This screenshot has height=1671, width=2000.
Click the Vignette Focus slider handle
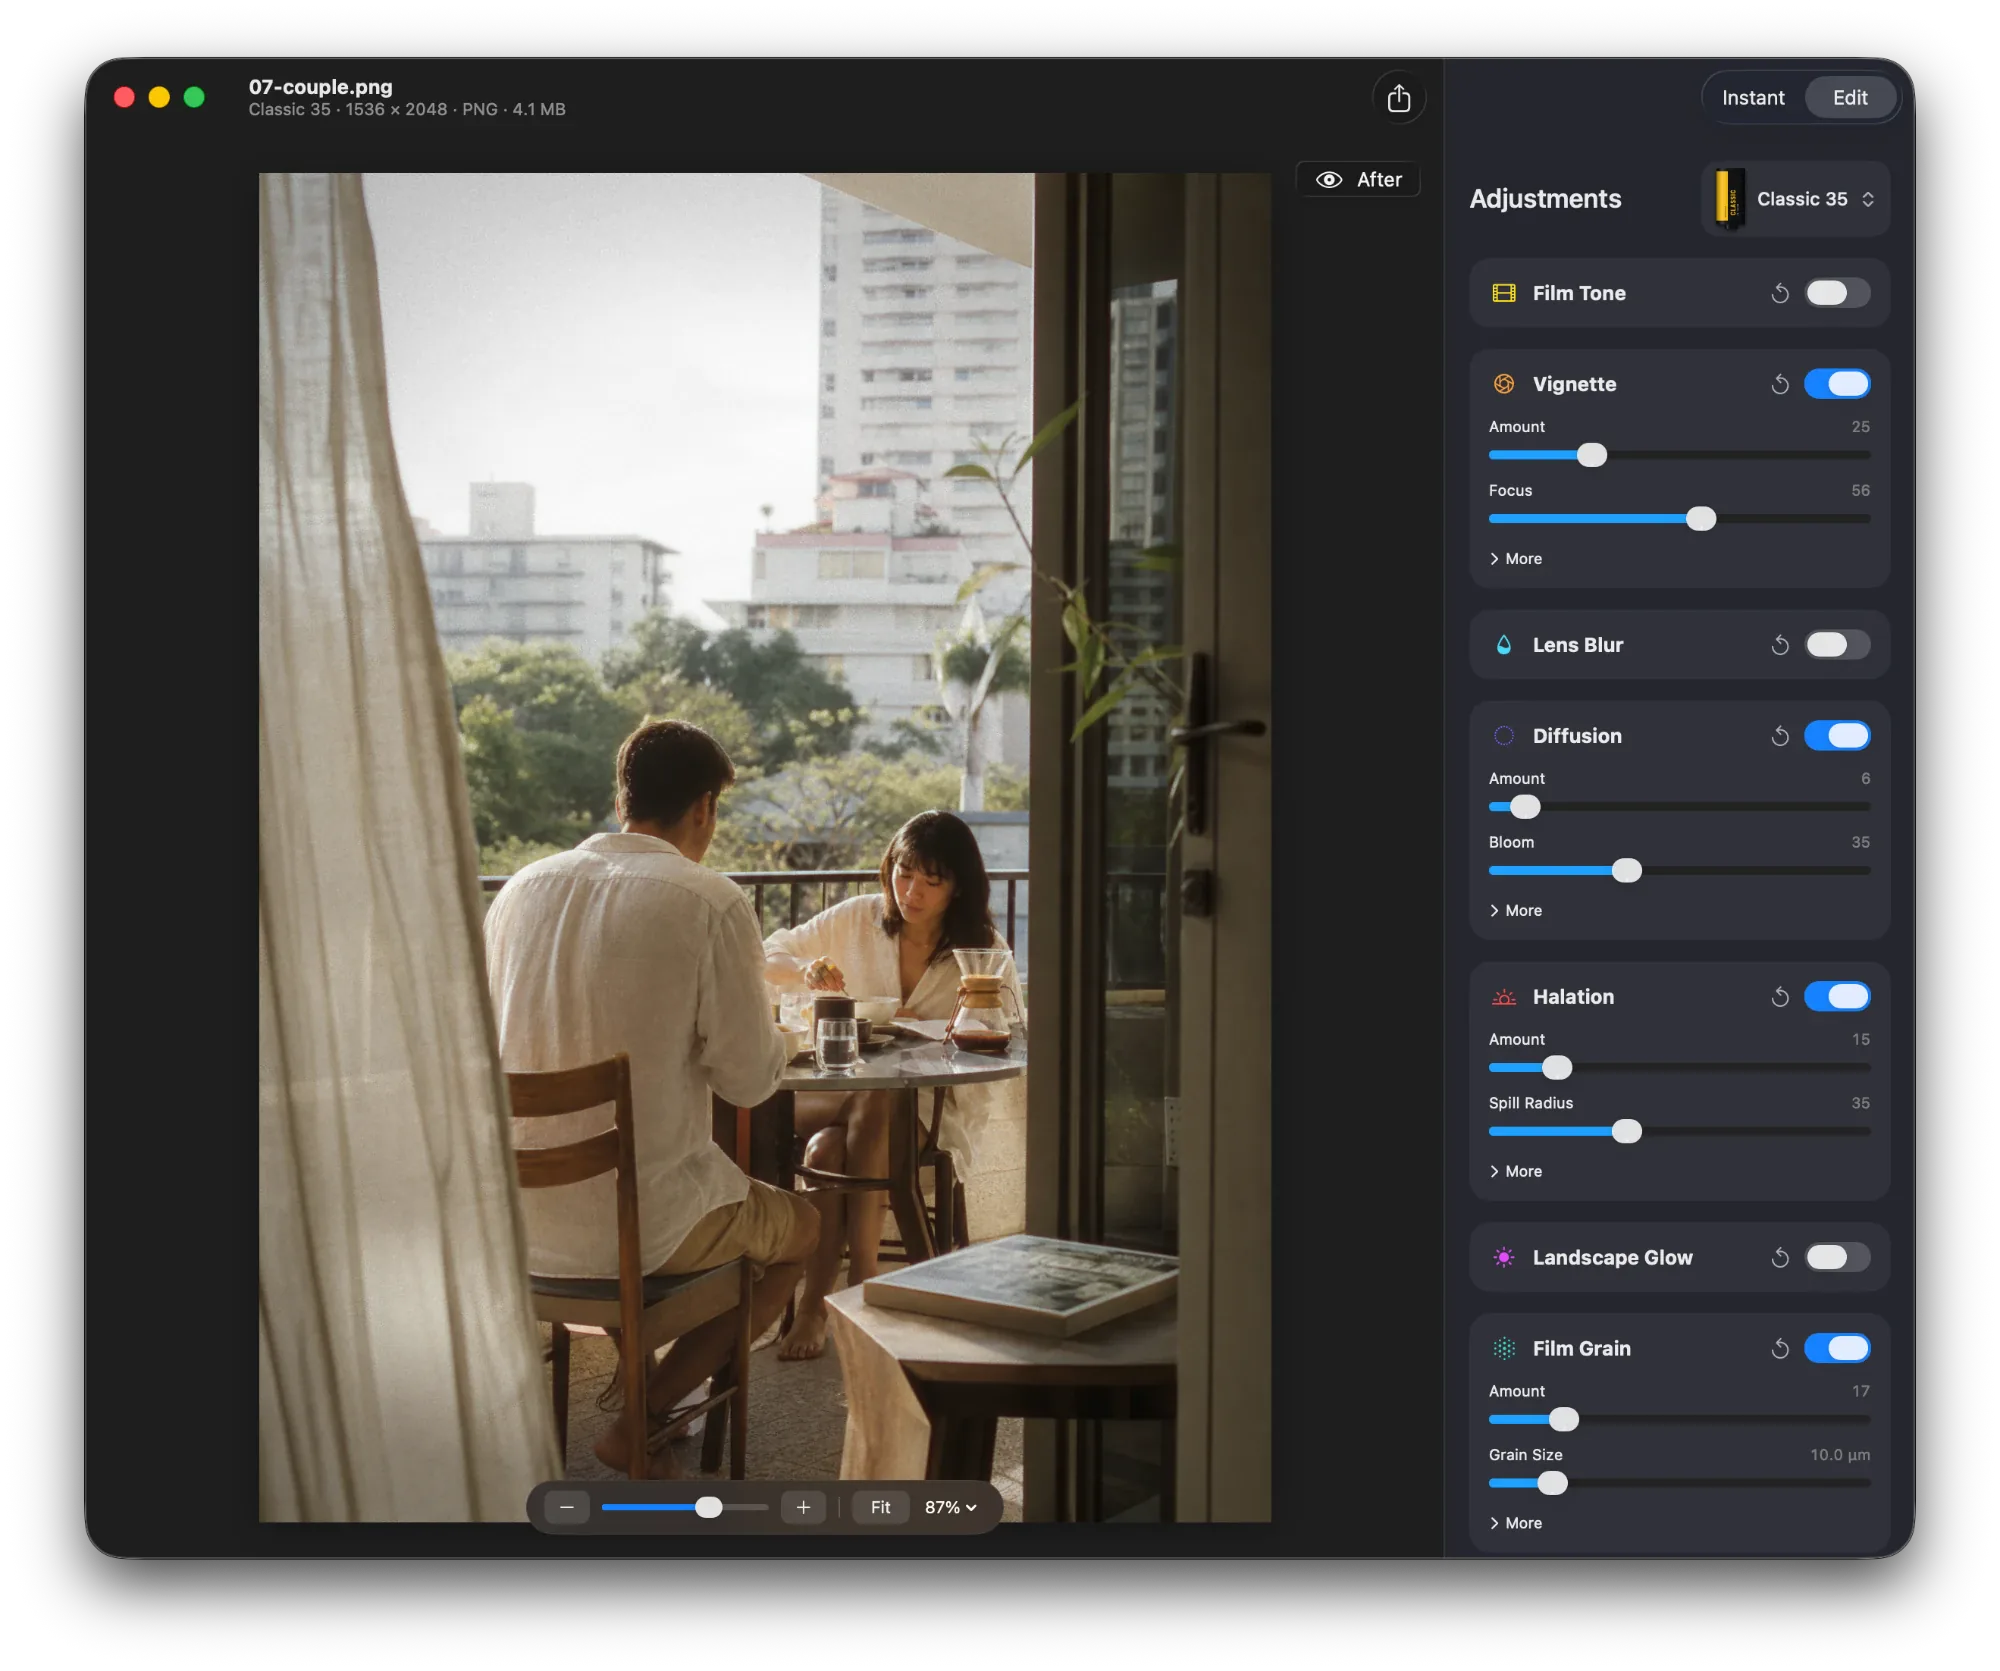[x=1701, y=519]
